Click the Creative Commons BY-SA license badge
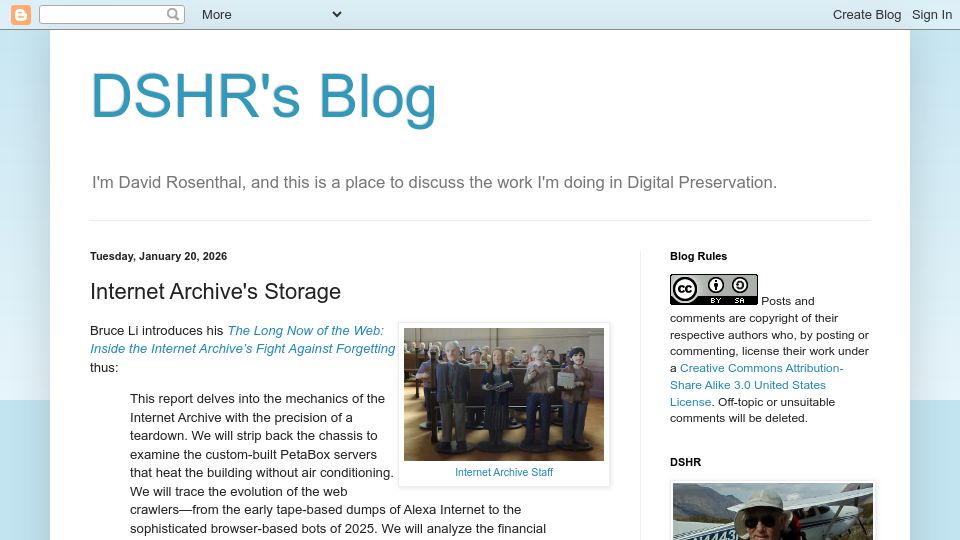 pyautogui.click(x=714, y=290)
